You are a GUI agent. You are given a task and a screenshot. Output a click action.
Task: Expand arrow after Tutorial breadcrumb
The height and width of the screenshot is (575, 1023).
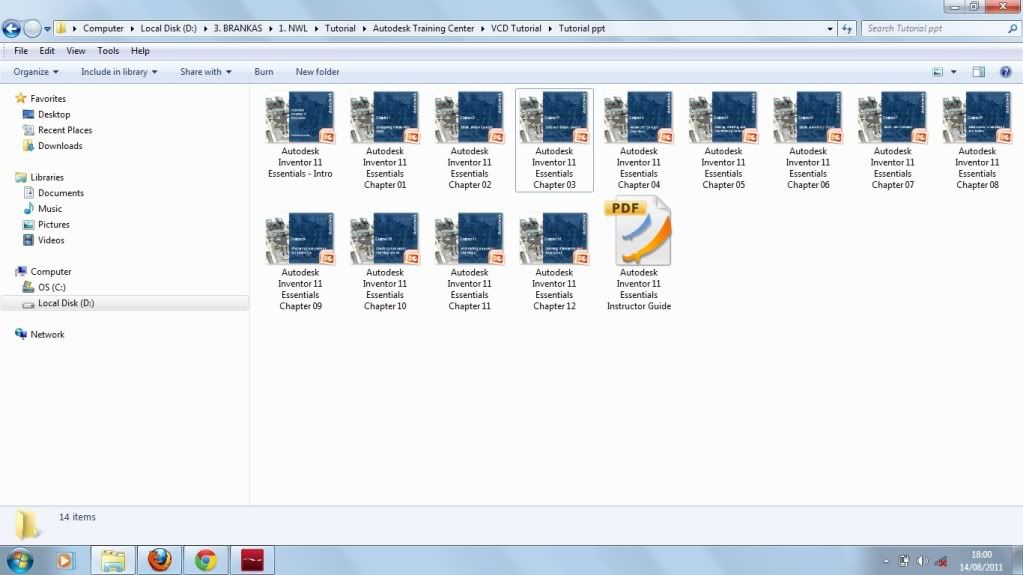coord(363,29)
